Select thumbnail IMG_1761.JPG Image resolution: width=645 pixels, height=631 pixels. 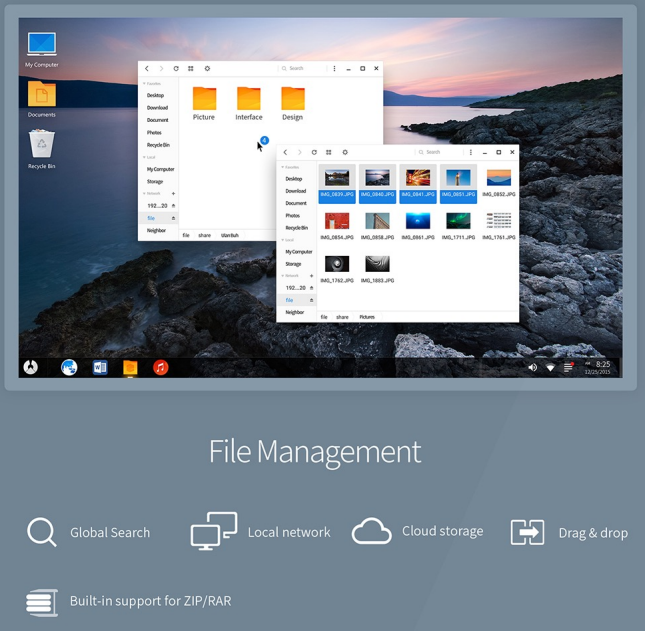pyautogui.click(x=499, y=226)
